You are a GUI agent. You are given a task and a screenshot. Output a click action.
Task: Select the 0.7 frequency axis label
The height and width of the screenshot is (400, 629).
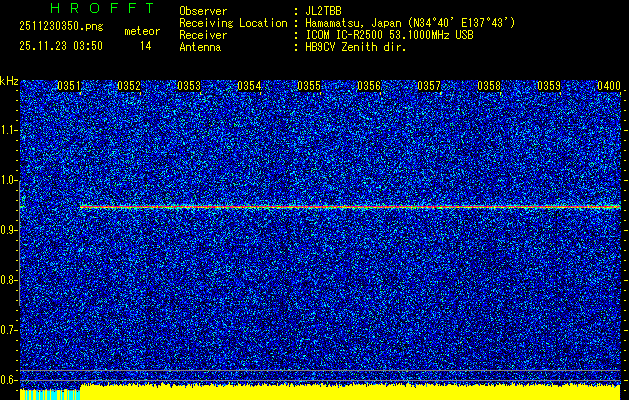(x=9, y=329)
